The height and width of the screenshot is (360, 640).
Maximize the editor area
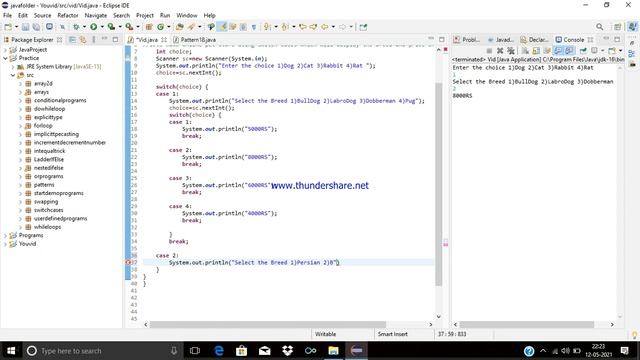pyautogui.click(x=442, y=39)
